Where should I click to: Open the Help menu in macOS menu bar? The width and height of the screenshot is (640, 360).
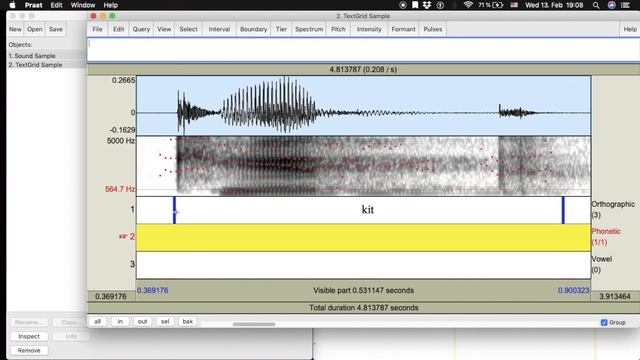pyautogui.click(x=110, y=5)
